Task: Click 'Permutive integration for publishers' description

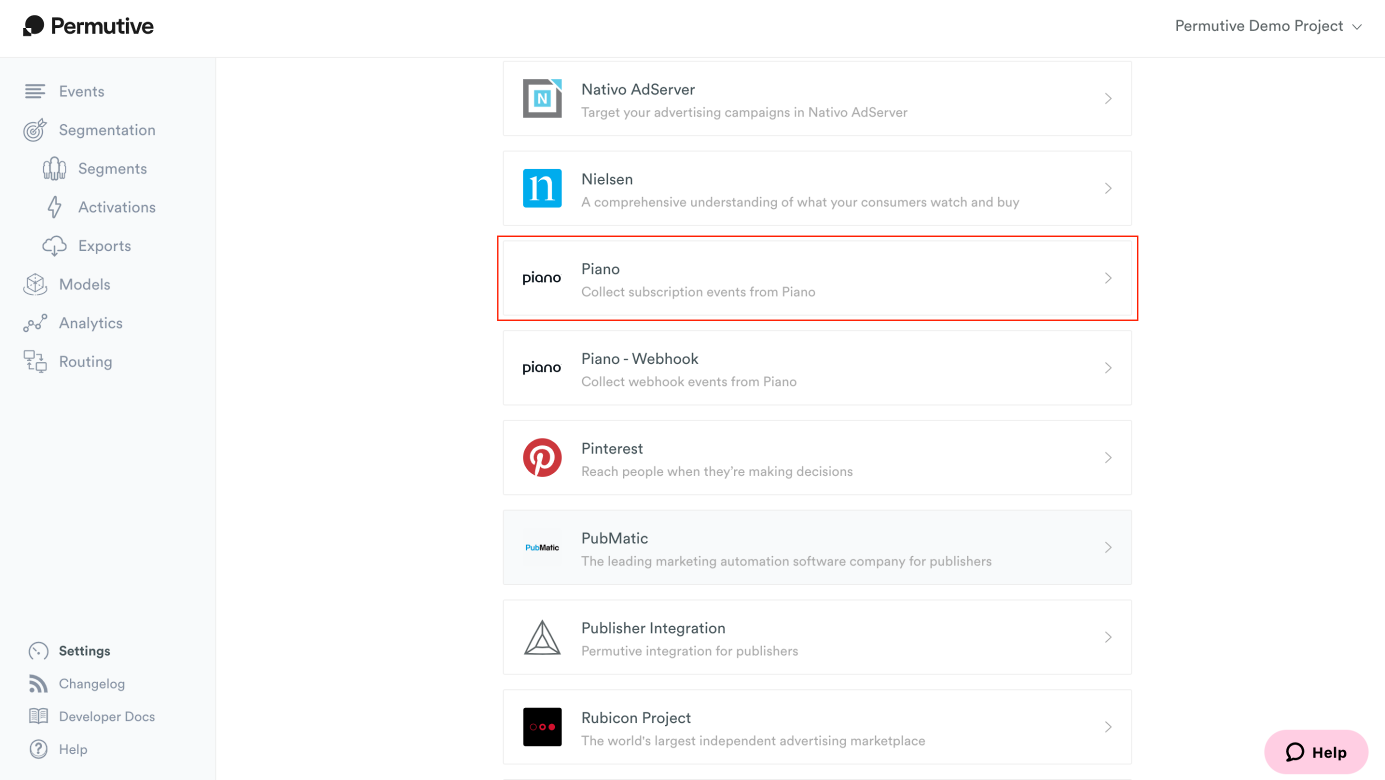Action: [690, 651]
